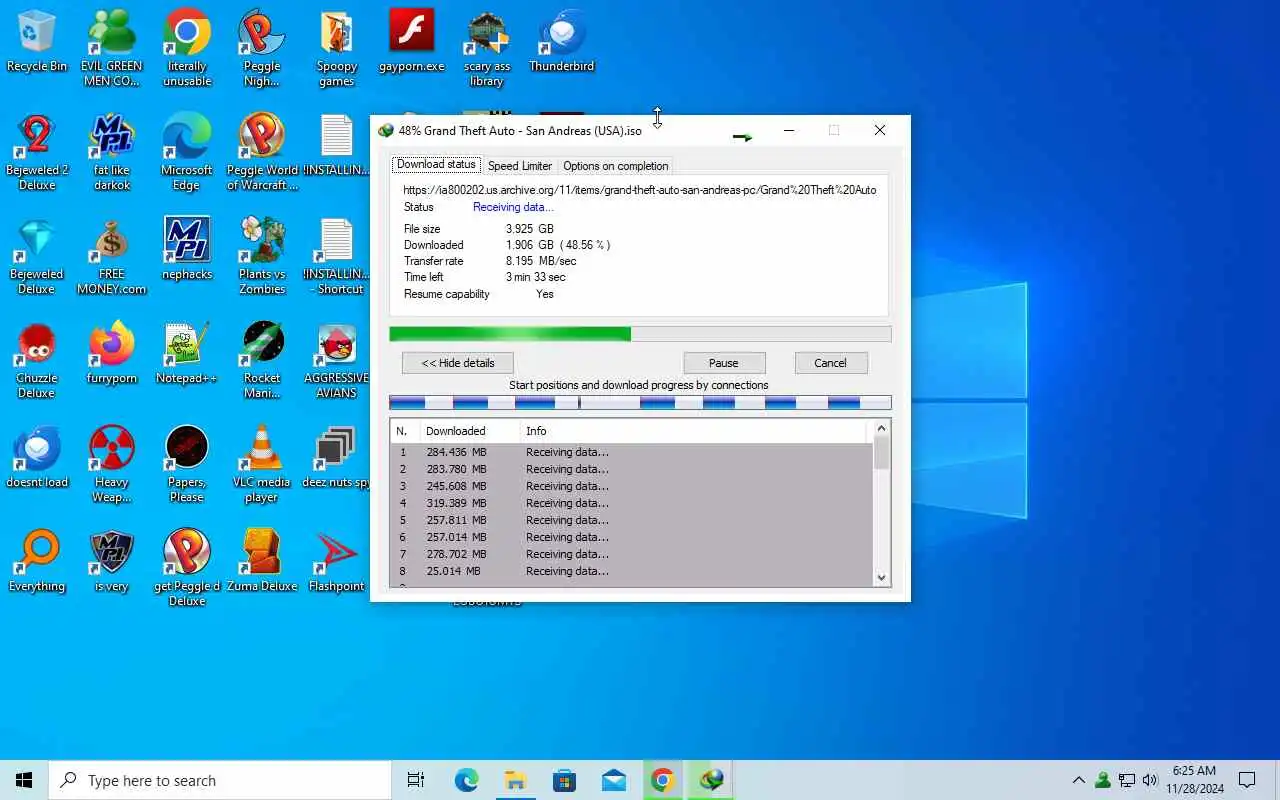Launch Zuma Deluxe desktop shortcut
Screen dimensions: 1280x800
click(262, 560)
